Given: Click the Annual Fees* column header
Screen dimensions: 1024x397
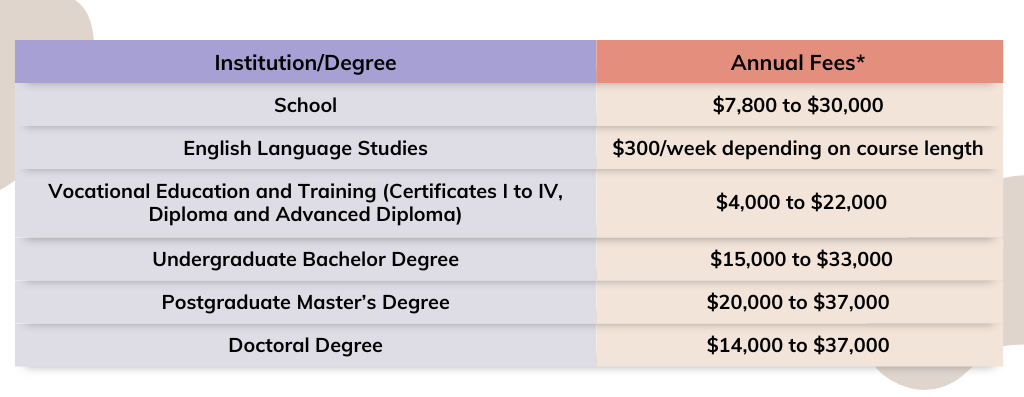Looking at the screenshot, I should click(799, 62).
